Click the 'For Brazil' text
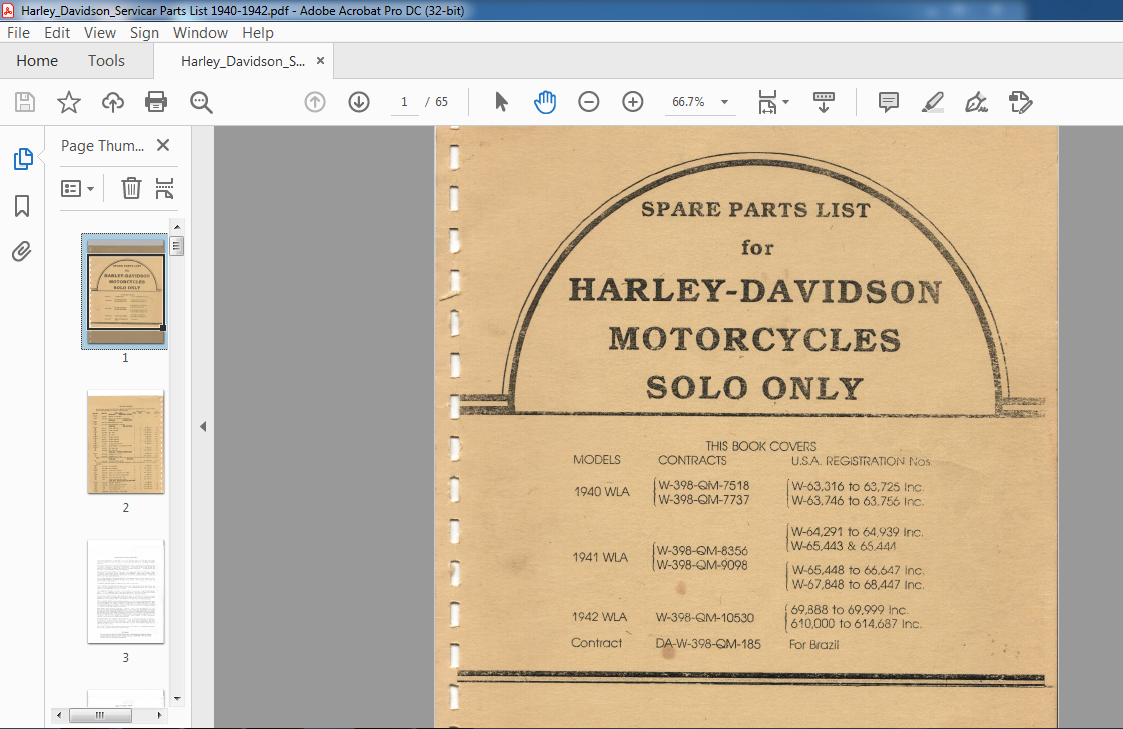This screenshot has width=1123, height=729. click(x=814, y=644)
